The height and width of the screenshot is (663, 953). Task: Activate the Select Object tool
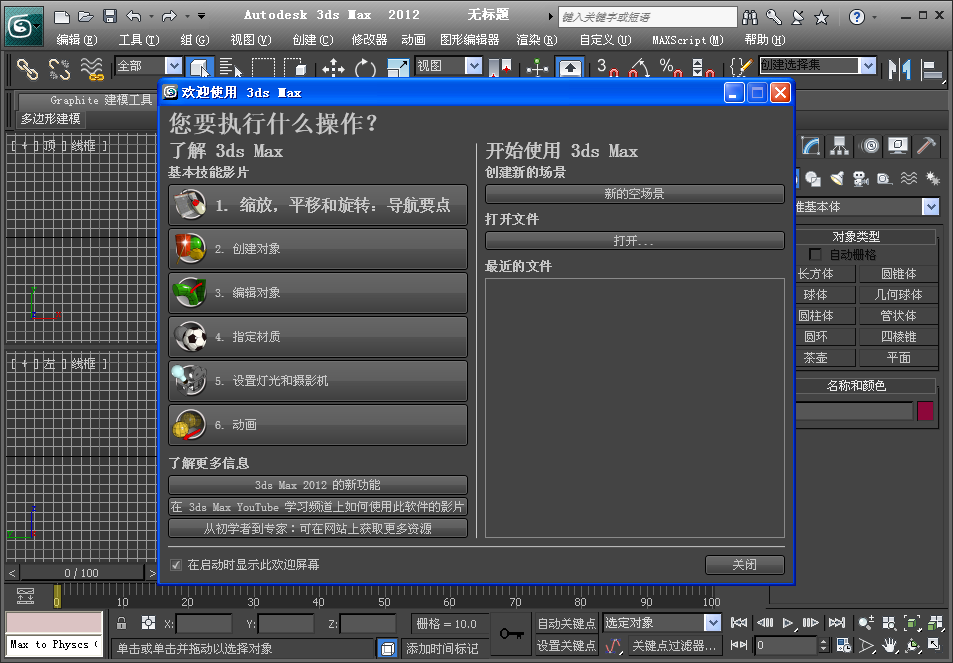pyautogui.click(x=199, y=67)
